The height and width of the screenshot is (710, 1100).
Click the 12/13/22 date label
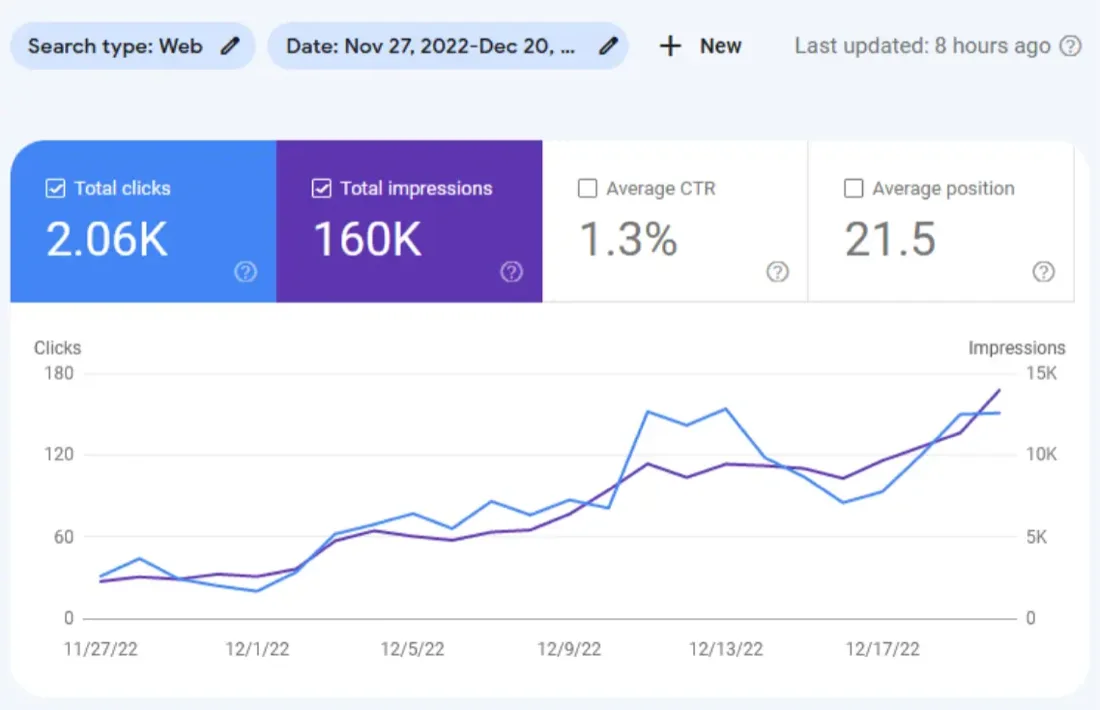tap(725, 649)
